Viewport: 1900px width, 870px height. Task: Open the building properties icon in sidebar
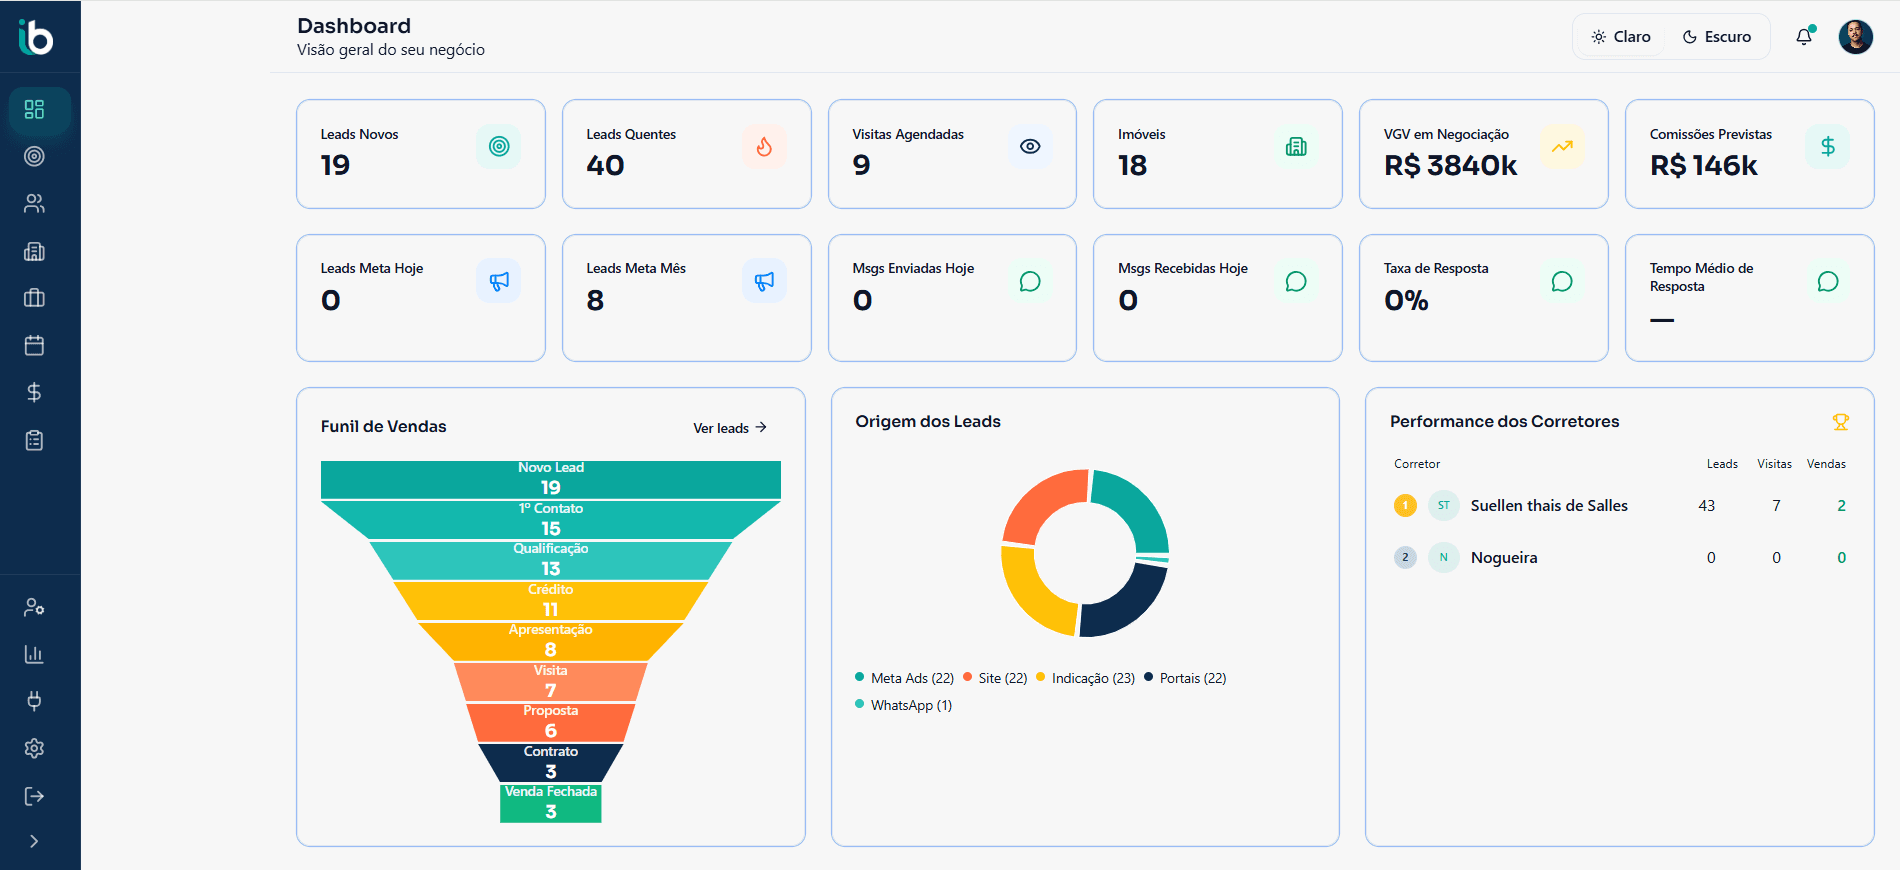pyautogui.click(x=34, y=251)
